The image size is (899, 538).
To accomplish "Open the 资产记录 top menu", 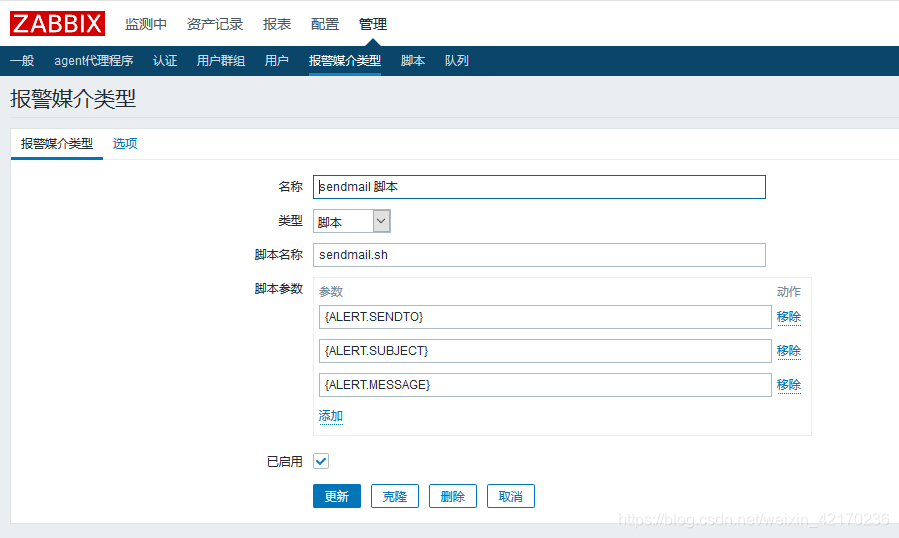I will pyautogui.click(x=214, y=24).
